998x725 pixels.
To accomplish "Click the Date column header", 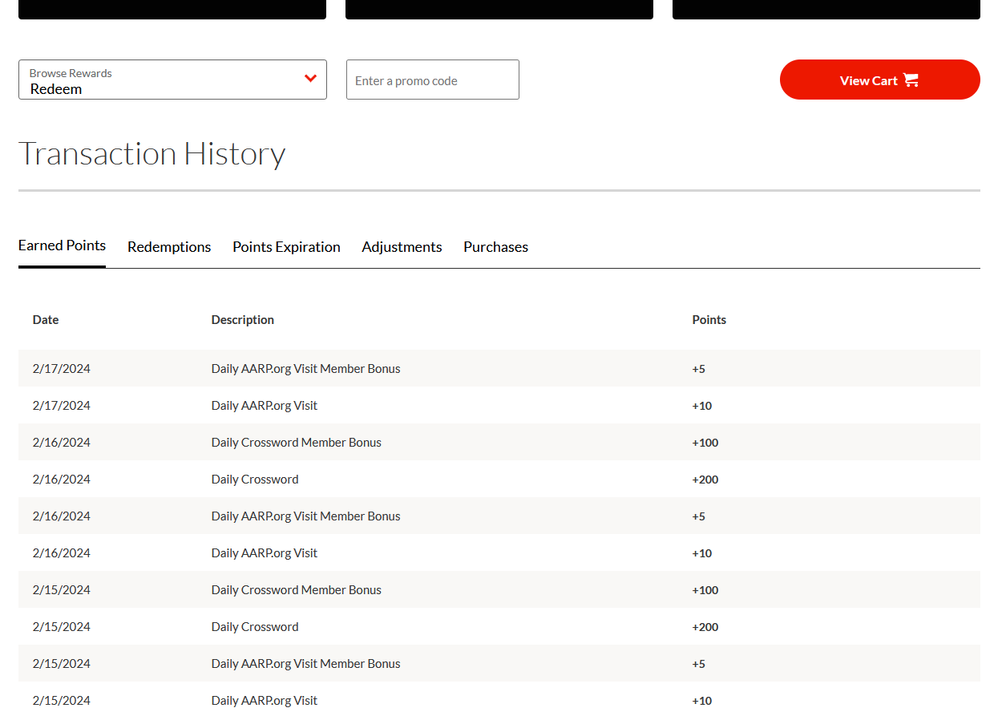I will click(x=46, y=320).
